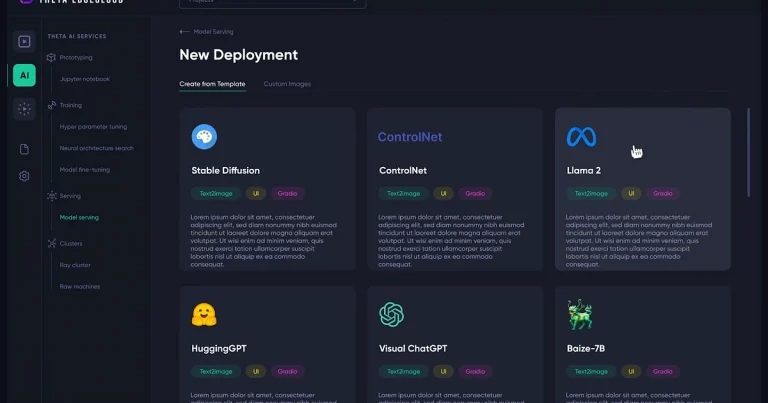The image size is (768, 403).
Task: Click UI tag on Stable Diffusion card
Action: pos(256,193)
